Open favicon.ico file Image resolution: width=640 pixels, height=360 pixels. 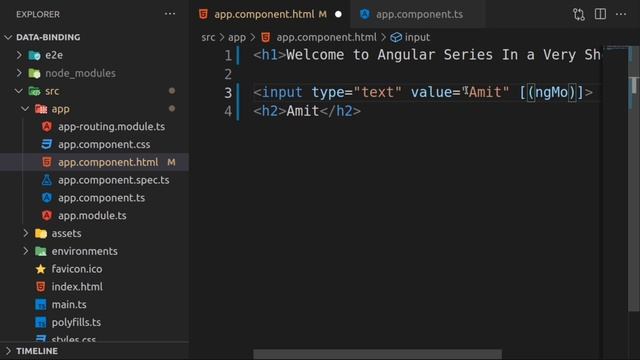click(x=77, y=269)
